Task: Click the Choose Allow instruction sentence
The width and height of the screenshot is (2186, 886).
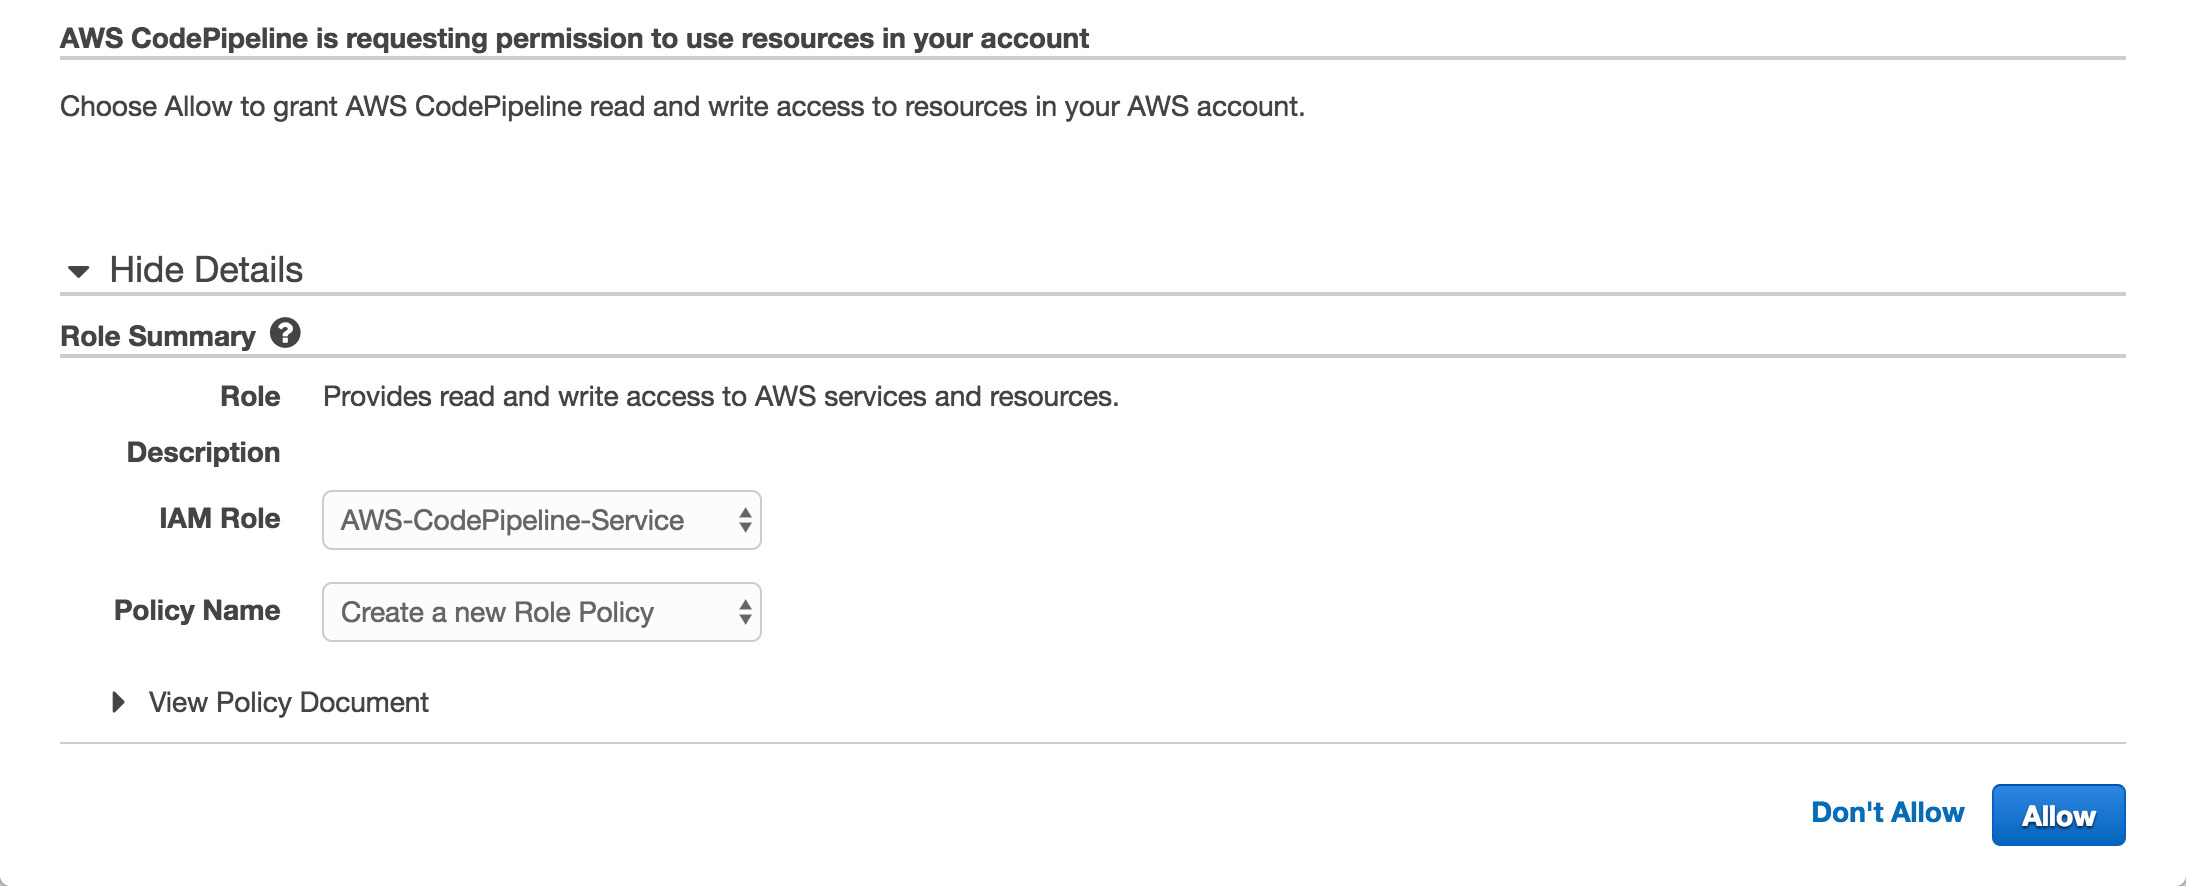Action: click(682, 107)
